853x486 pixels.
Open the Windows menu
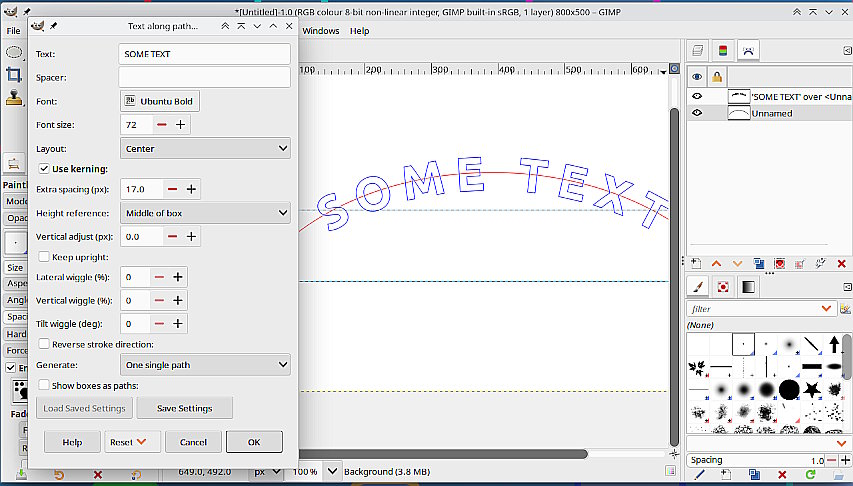320,31
